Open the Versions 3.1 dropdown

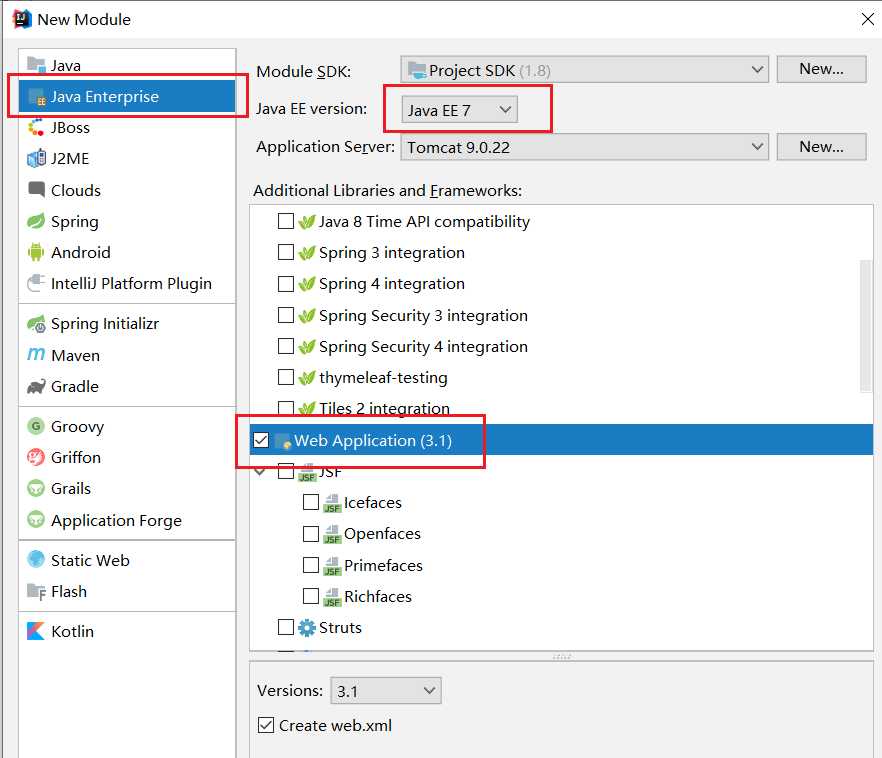pos(386,691)
